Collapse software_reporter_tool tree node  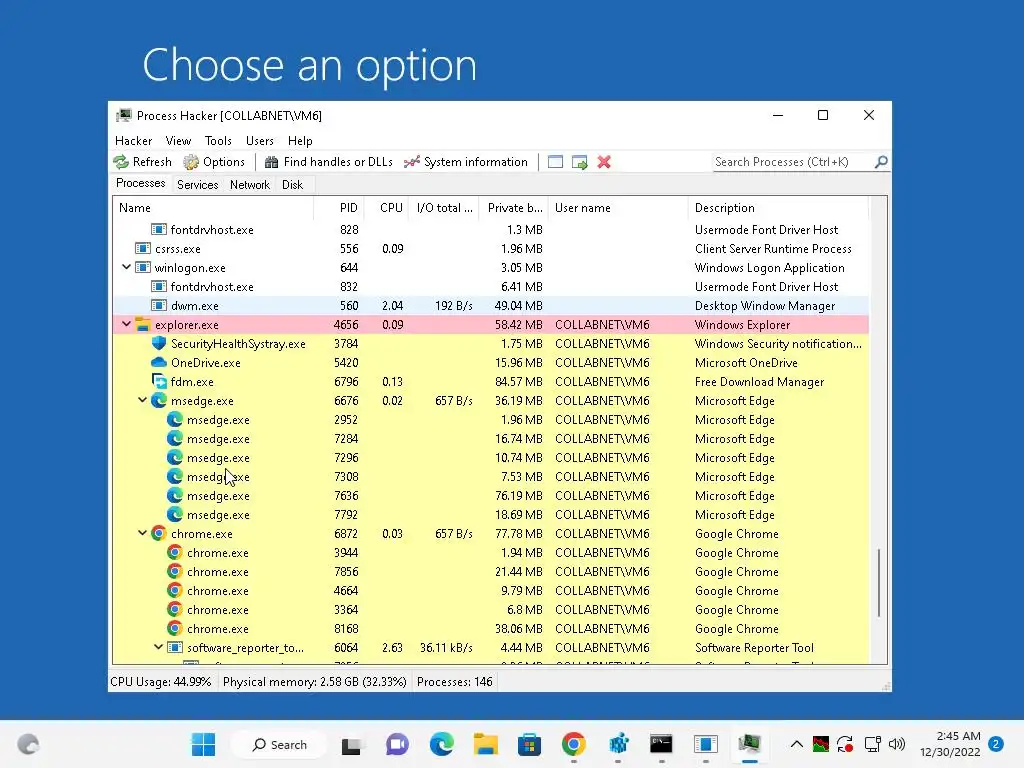[159, 647]
